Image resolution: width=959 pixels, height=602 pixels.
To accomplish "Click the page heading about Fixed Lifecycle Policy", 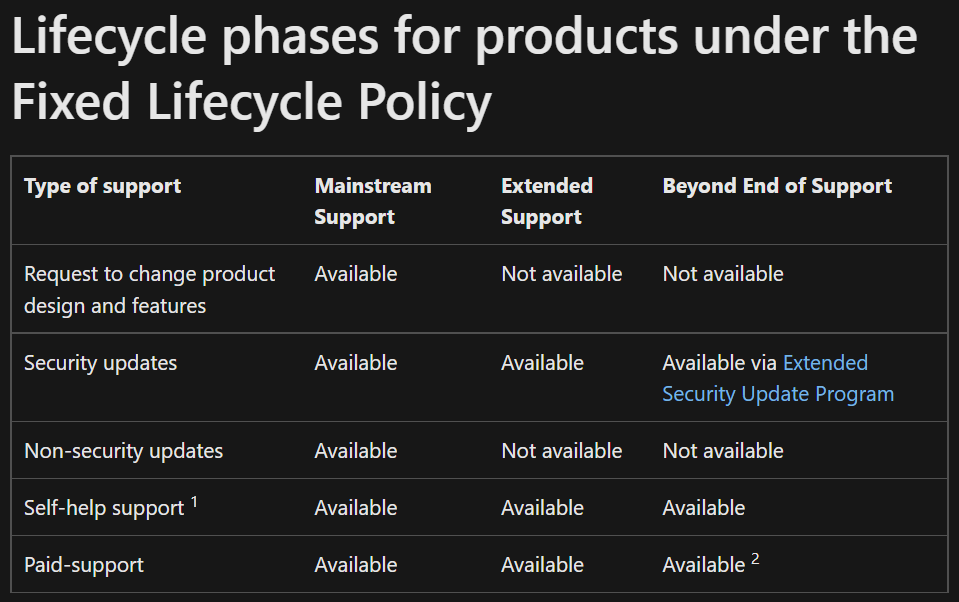I will click(x=465, y=69).
